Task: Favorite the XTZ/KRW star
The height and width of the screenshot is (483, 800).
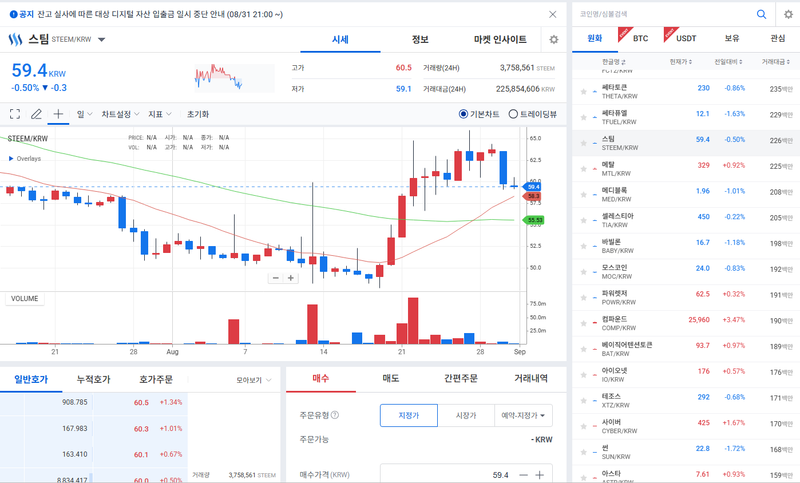Action: (x=583, y=400)
